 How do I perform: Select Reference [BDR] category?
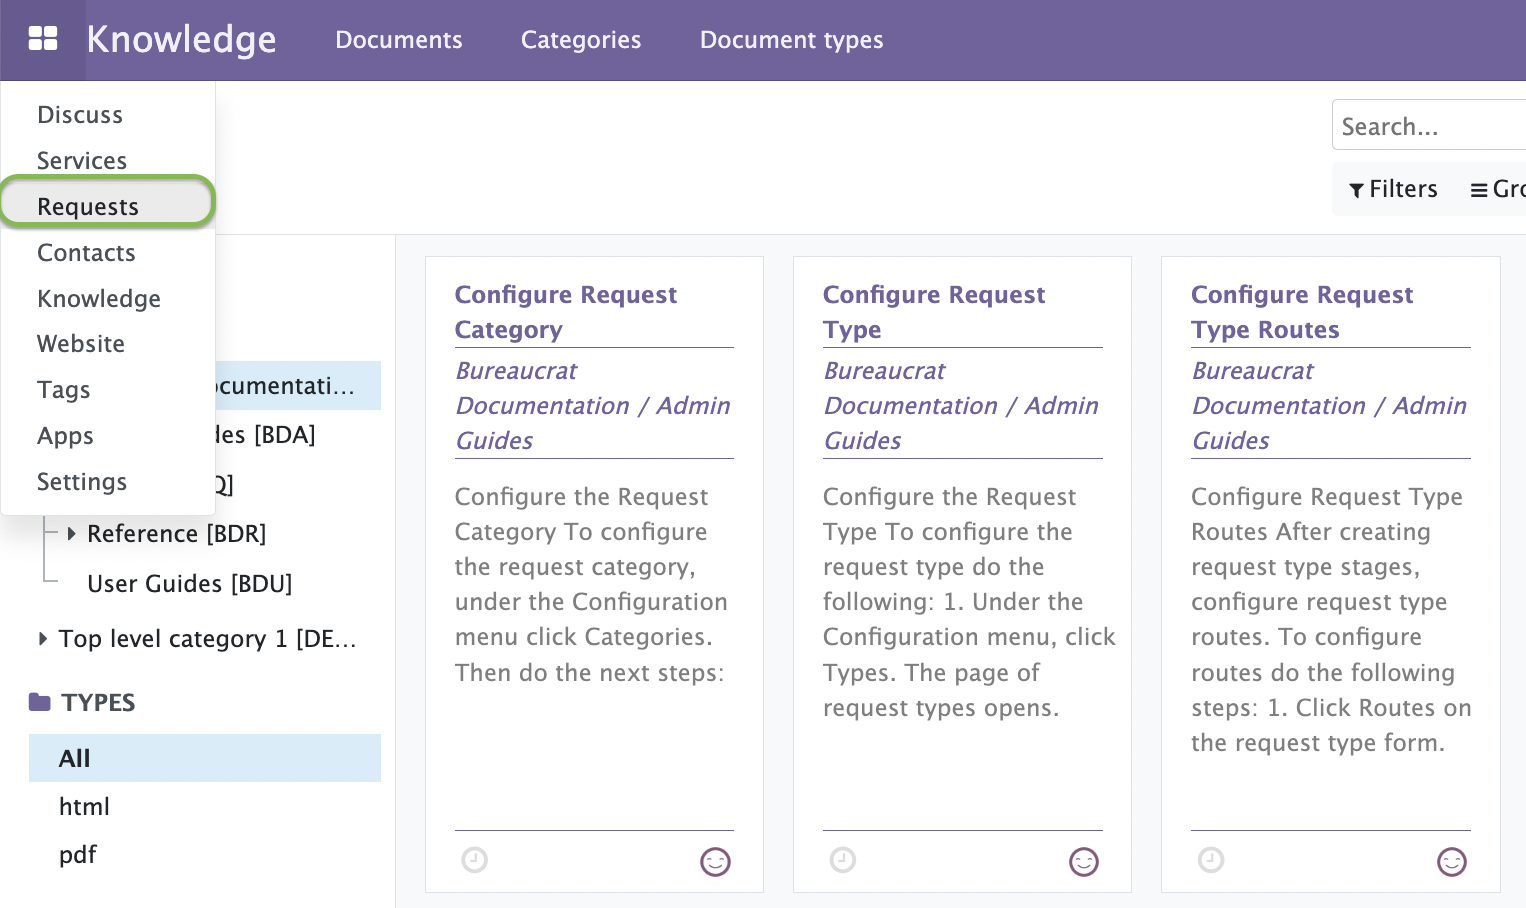tap(177, 534)
